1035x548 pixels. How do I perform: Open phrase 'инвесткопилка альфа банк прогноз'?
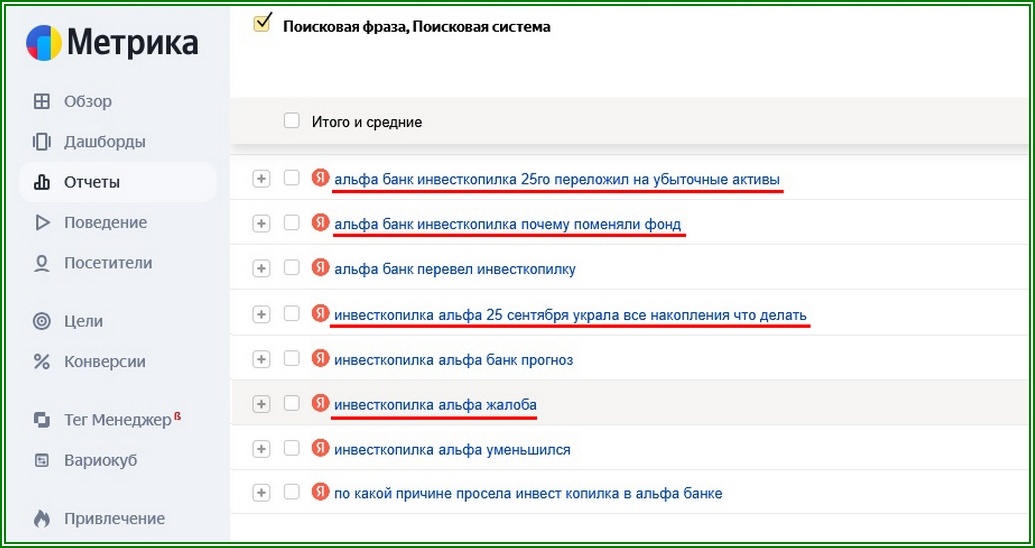453,360
